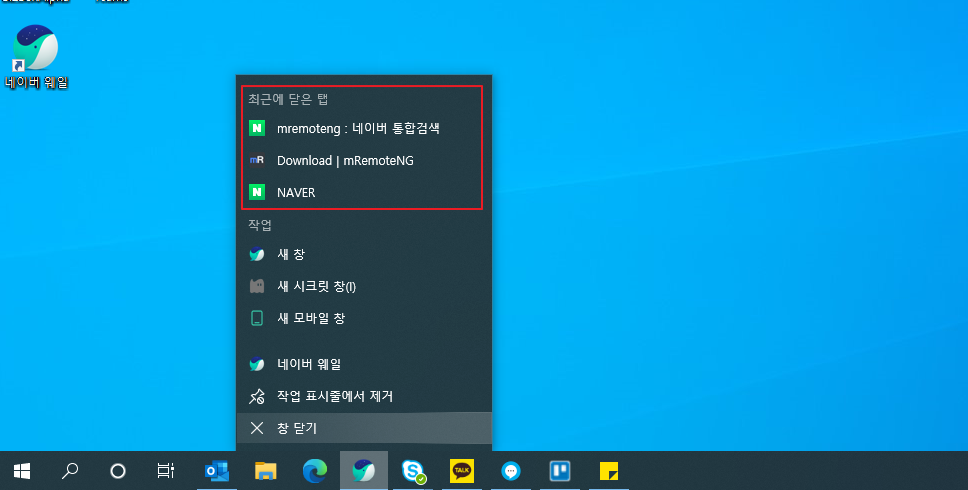Click Naver Whale taskbar icon
This screenshot has height=490, width=968.
pos(364,471)
